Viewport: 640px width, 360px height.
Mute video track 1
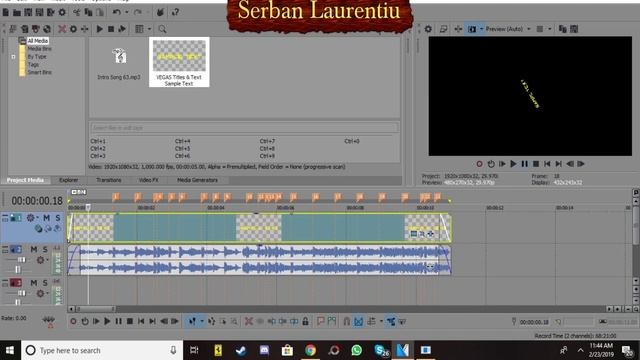click(x=46, y=218)
